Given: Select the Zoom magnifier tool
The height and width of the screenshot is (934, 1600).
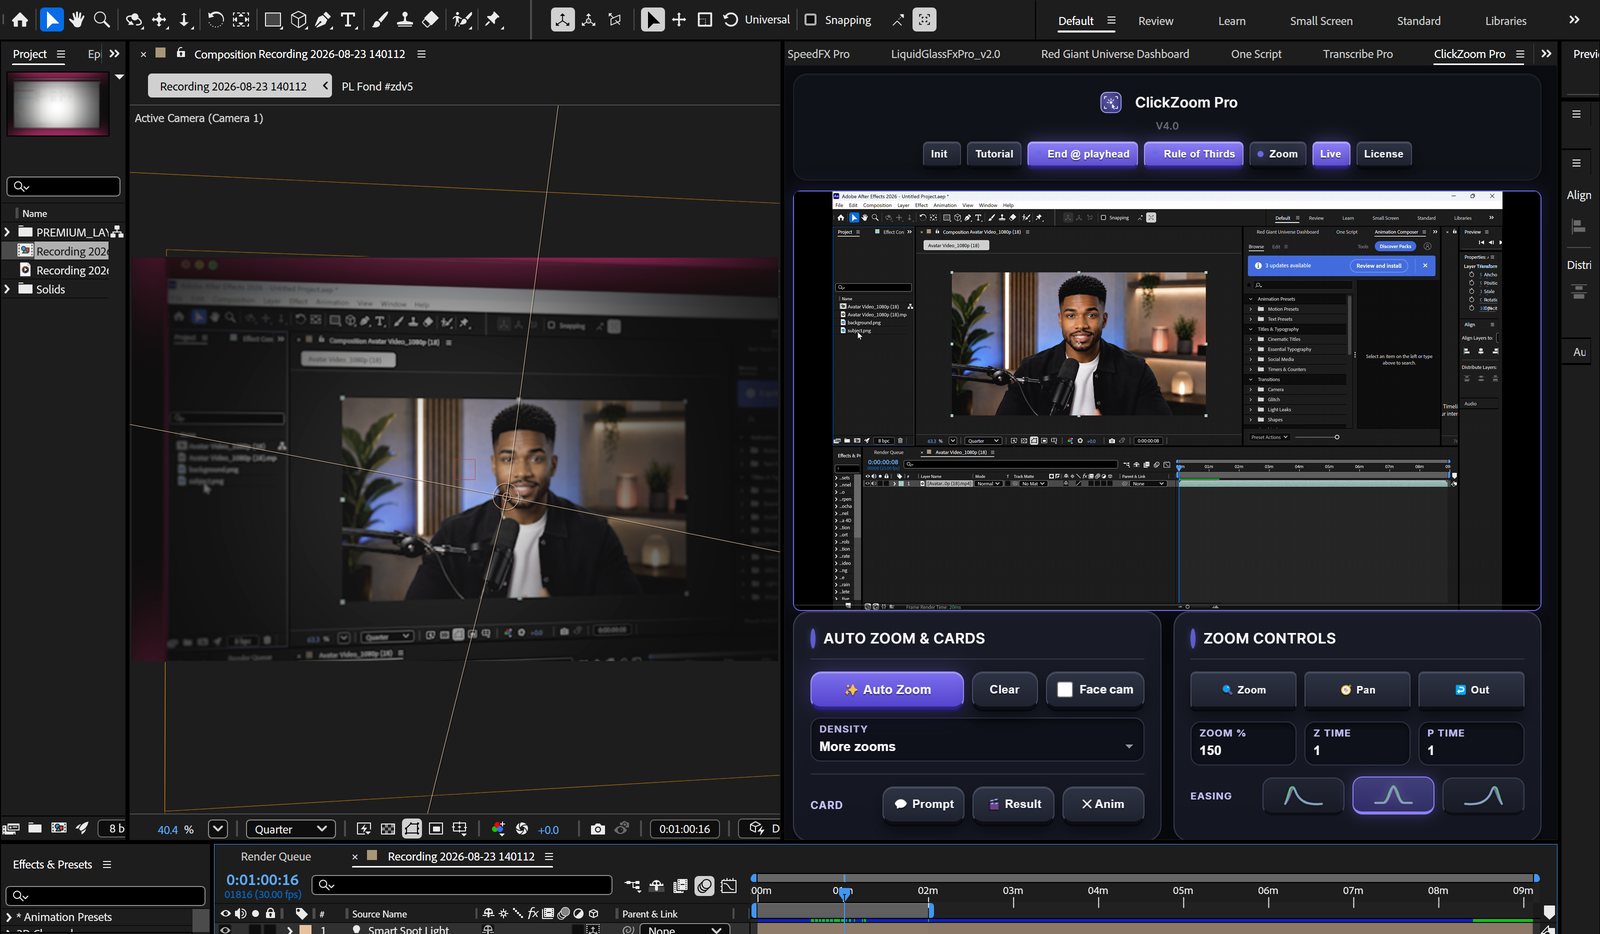Looking at the screenshot, I should (101, 19).
